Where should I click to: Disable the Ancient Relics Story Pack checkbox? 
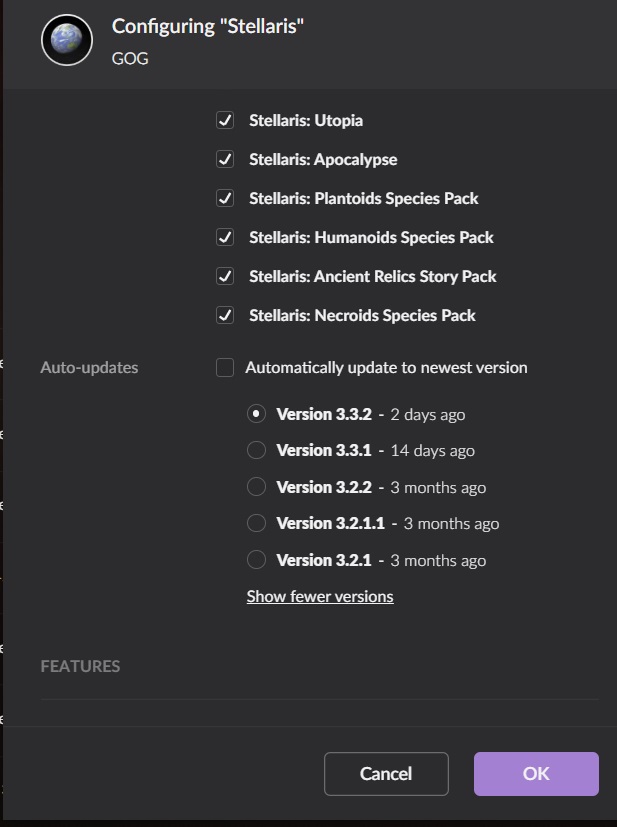(225, 276)
